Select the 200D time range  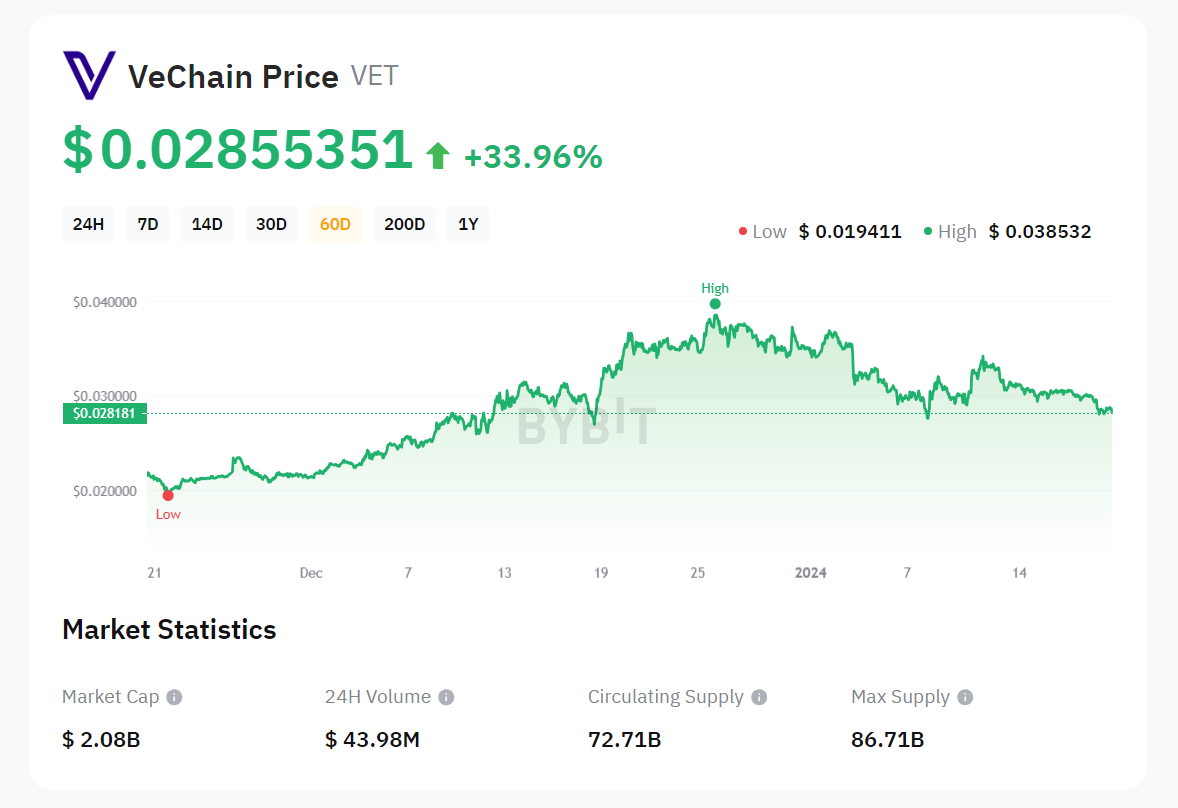pyautogui.click(x=404, y=224)
